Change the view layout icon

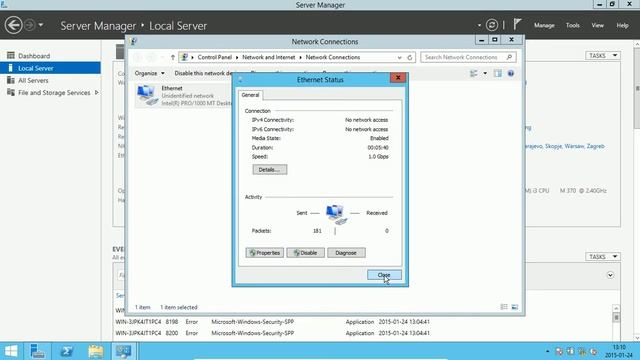click(473, 73)
